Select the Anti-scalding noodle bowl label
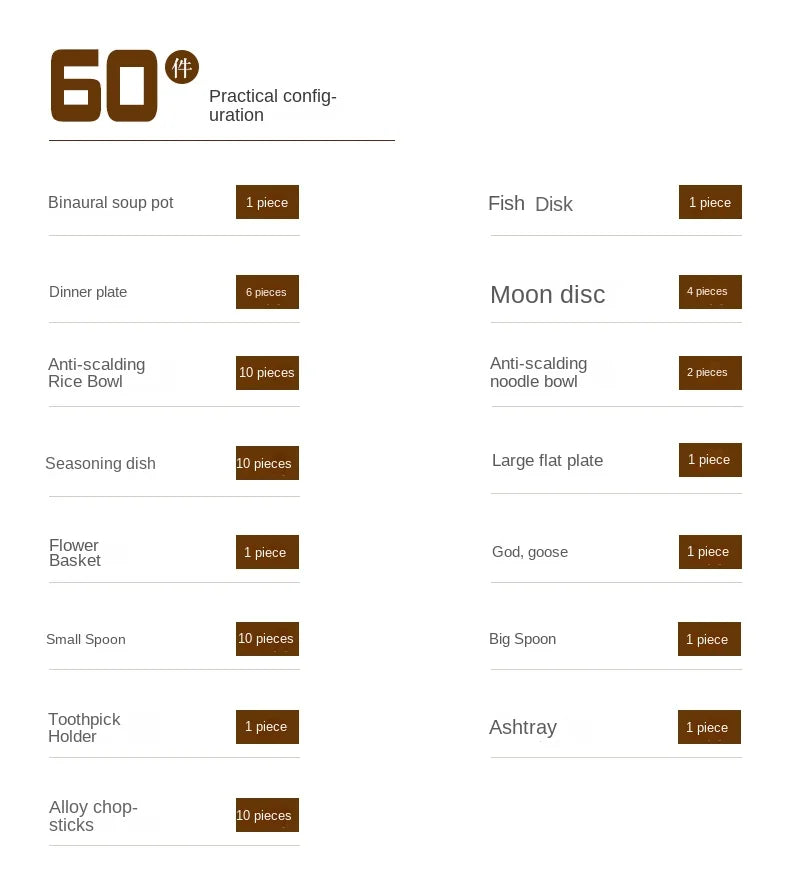The image size is (790, 874). 538,372
